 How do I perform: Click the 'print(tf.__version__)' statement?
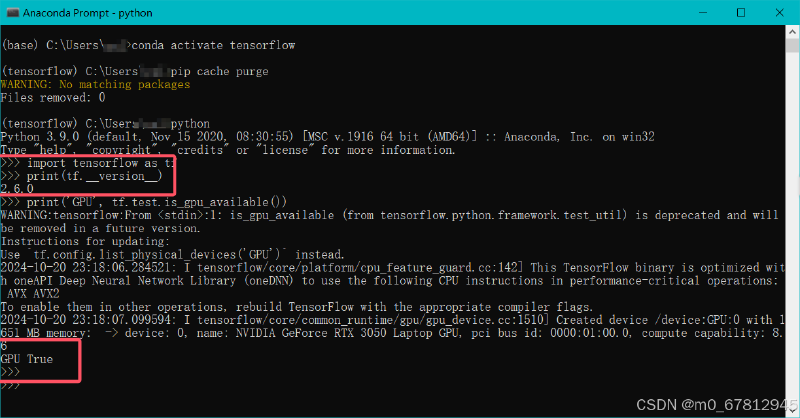94,176
